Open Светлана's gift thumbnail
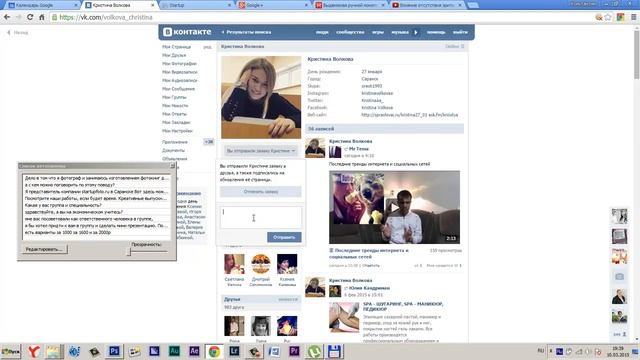The width and height of the screenshot is (640, 360). (234, 264)
